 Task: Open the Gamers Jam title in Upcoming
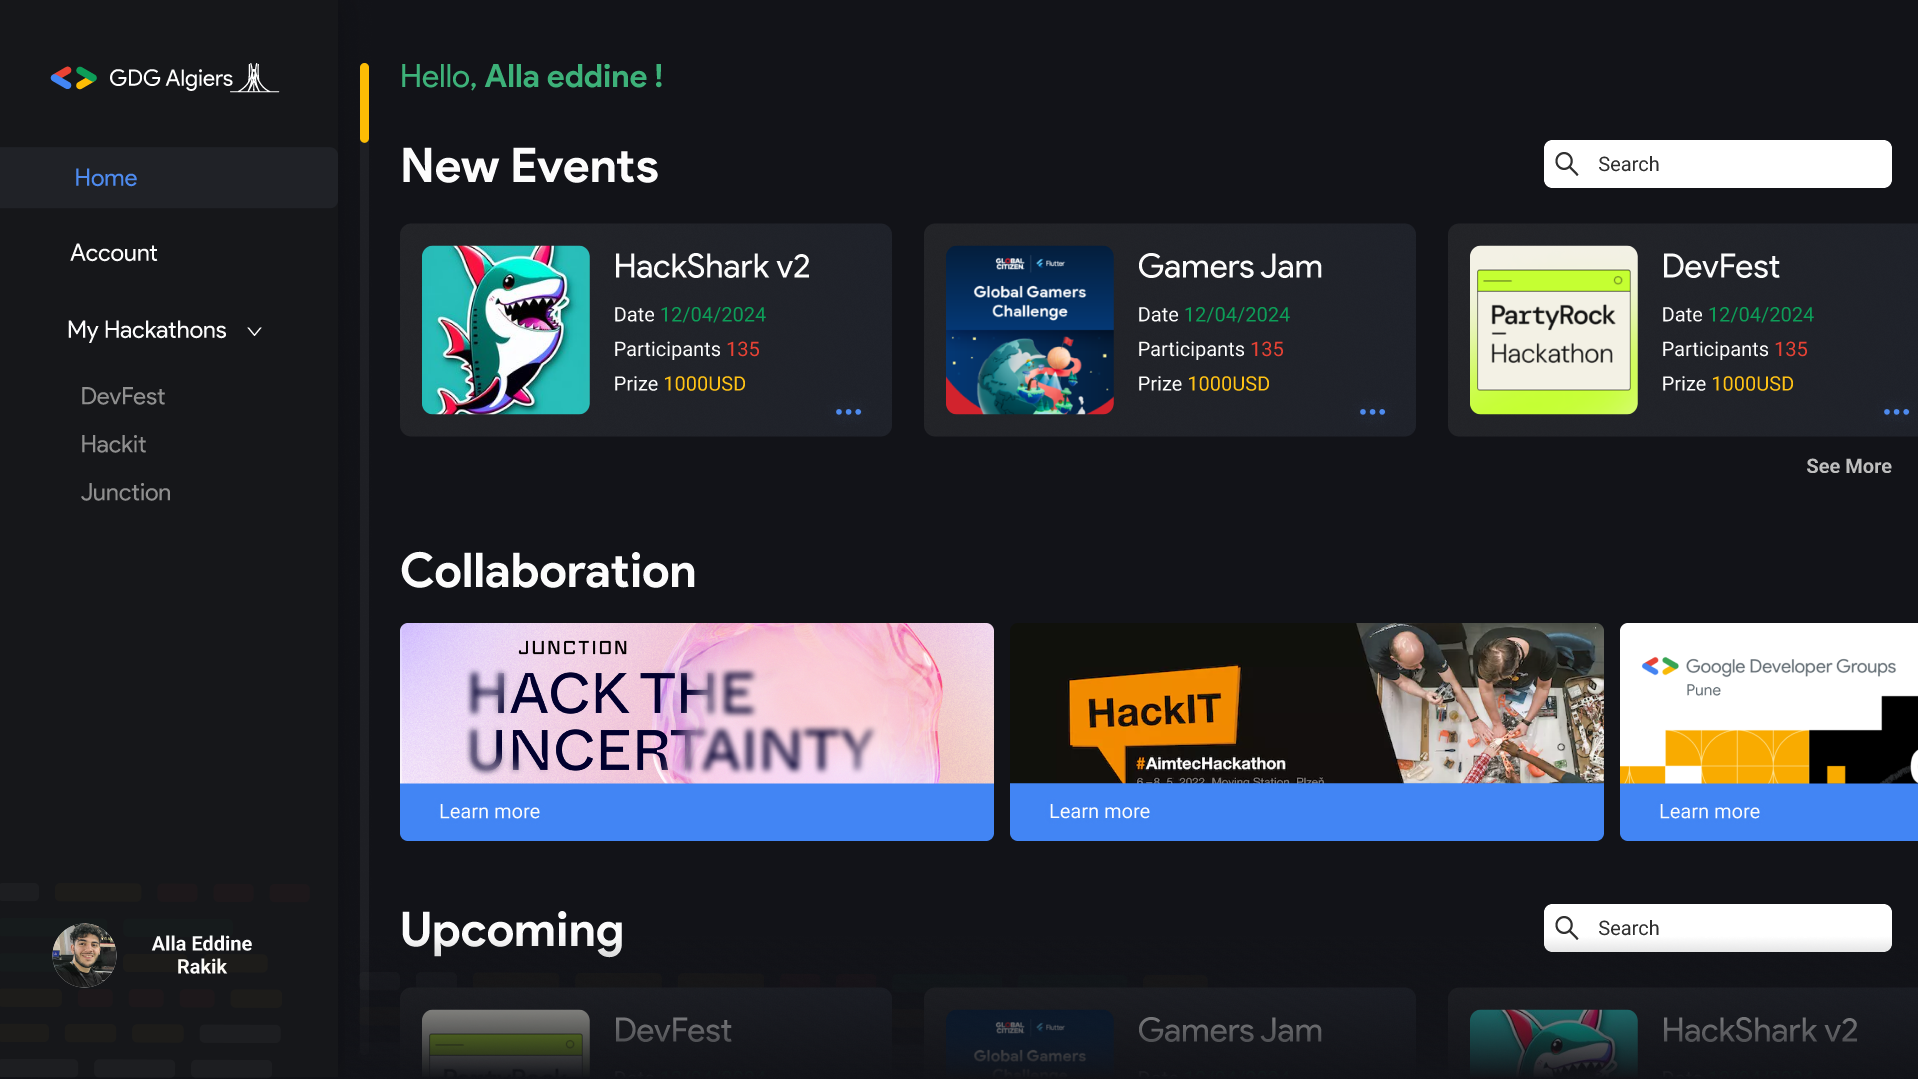1229,1030
